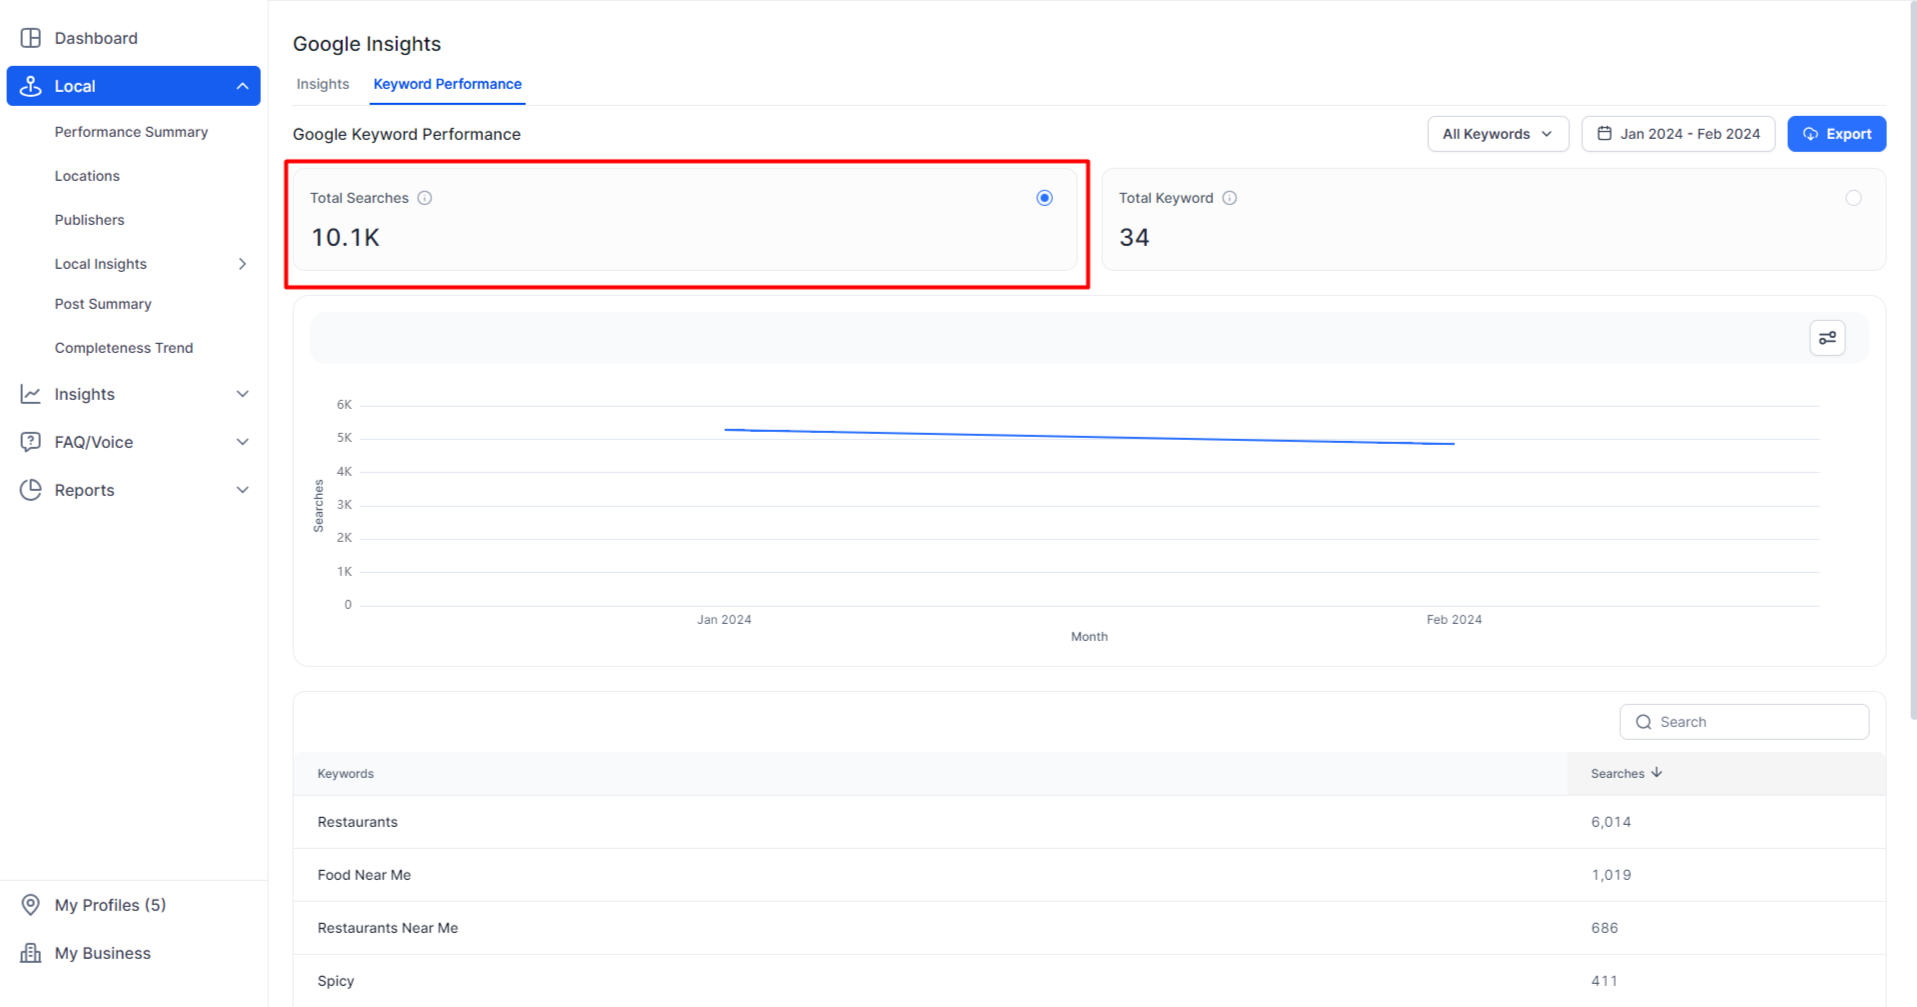The width and height of the screenshot is (1917, 1007).
Task: Select the Total Keyword radio button
Action: point(1853,198)
